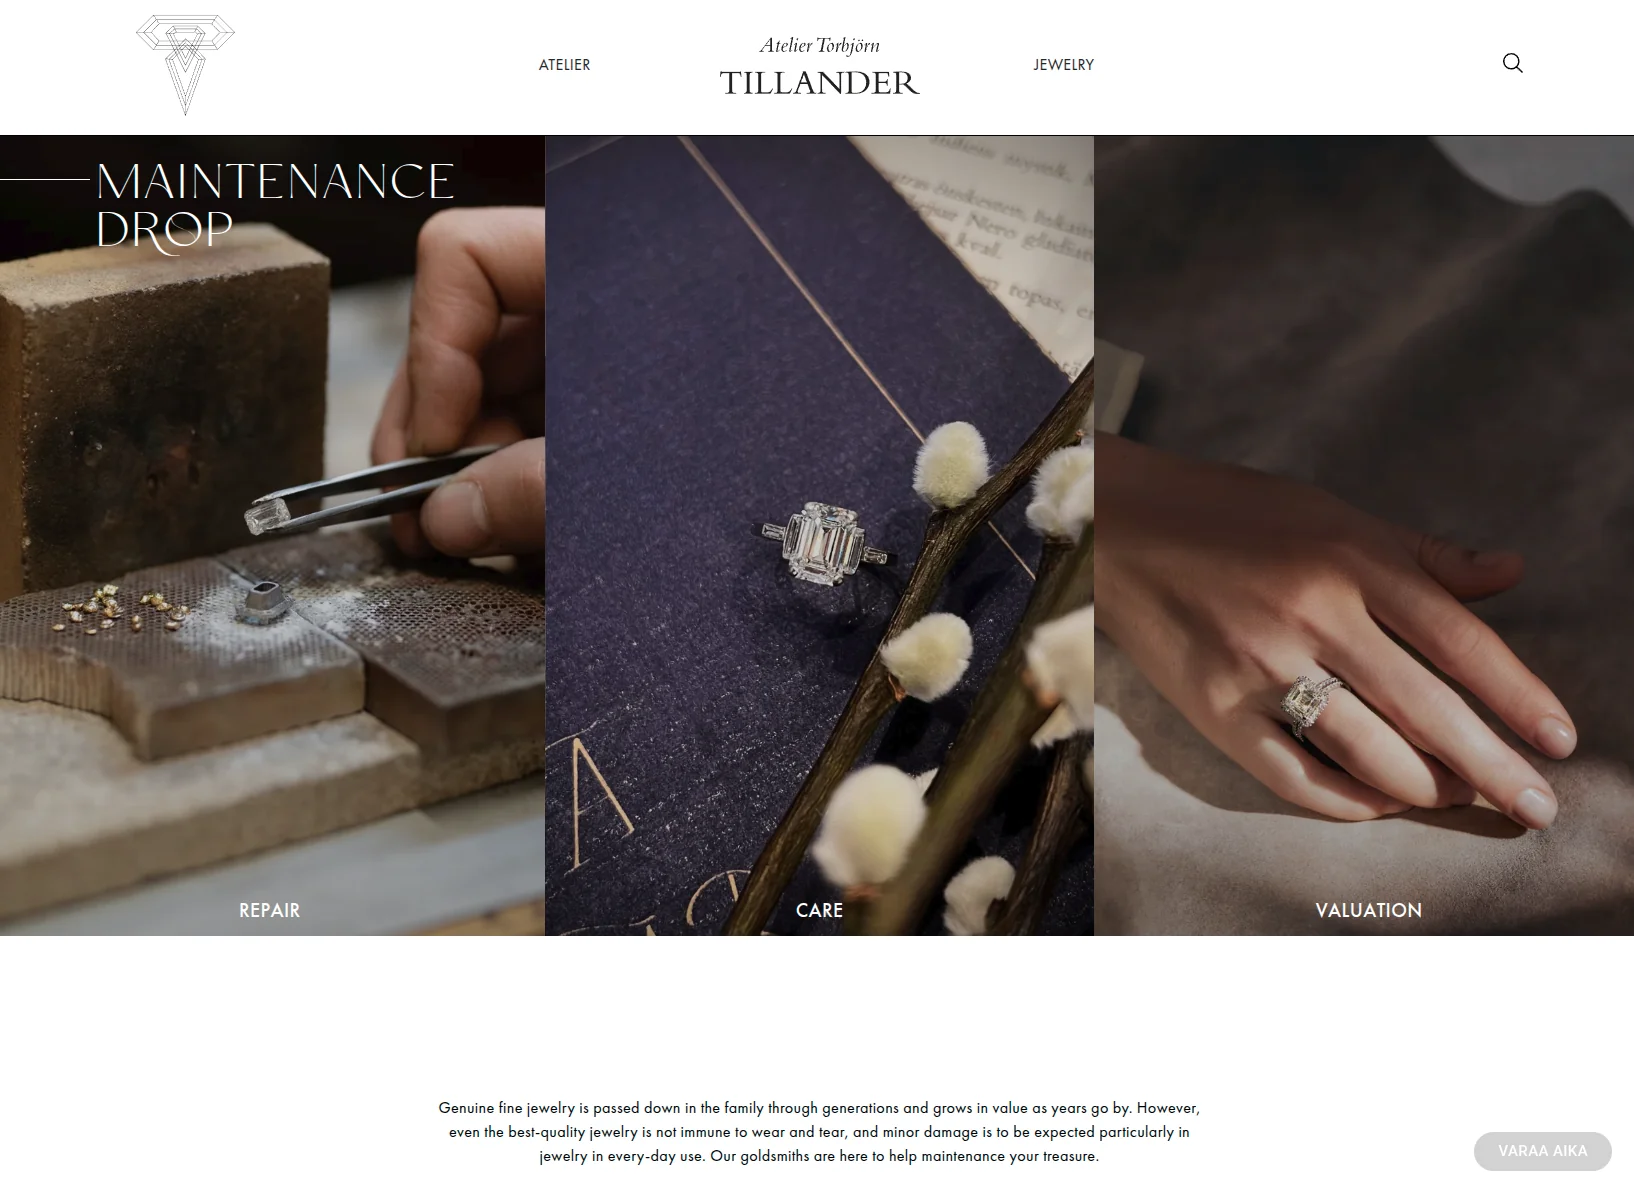1634x1183 pixels.
Task: Click the MAINTENANCE DROP heading
Action: pos(275,206)
